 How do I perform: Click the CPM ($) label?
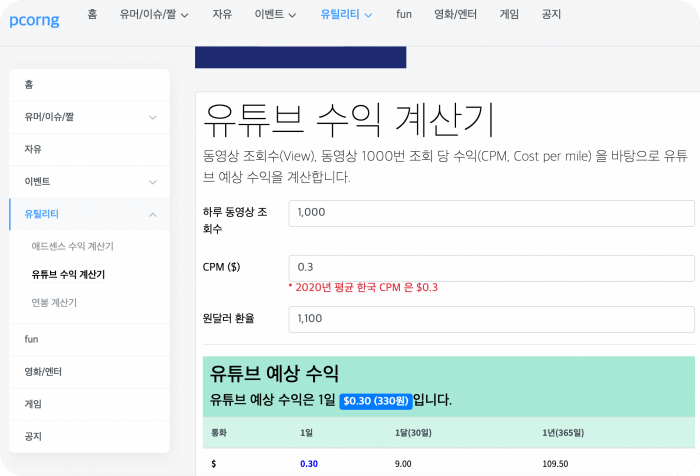(221, 267)
